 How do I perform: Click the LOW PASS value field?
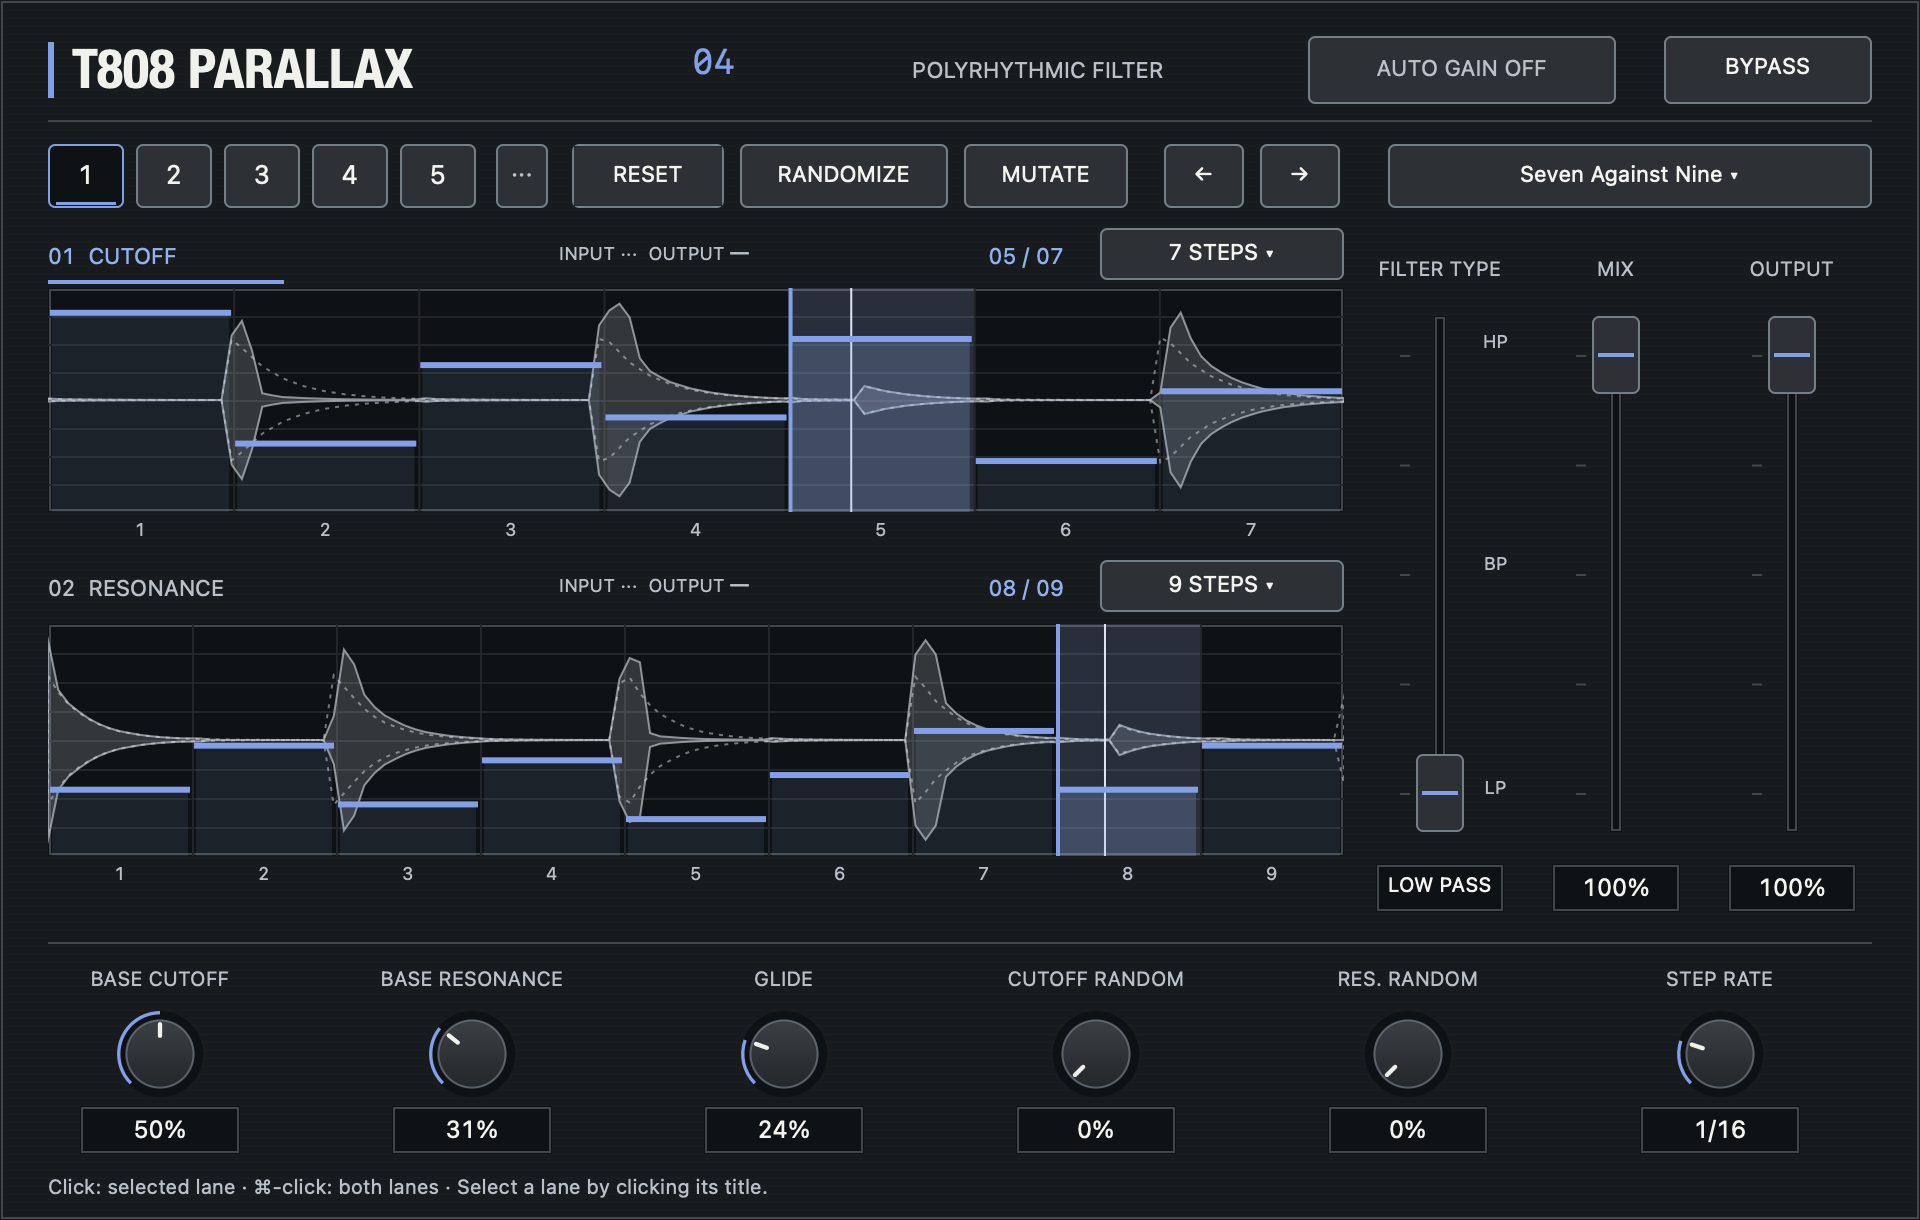[1439, 887]
